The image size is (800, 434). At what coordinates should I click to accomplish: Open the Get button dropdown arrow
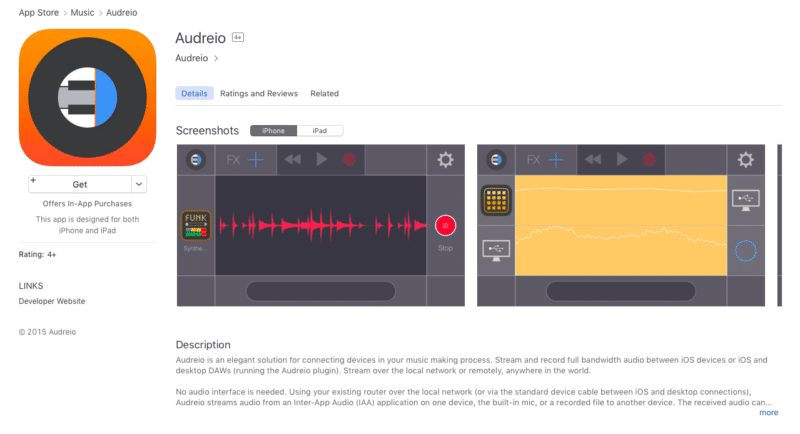139,184
